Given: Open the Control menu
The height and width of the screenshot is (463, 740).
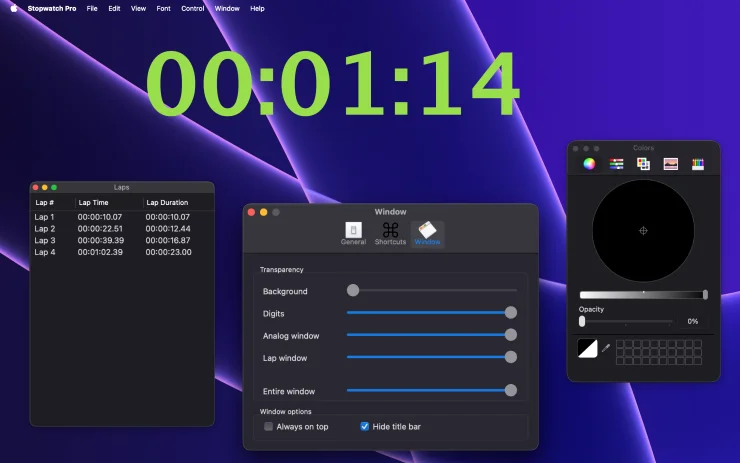Looking at the screenshot, I should 193,8.
